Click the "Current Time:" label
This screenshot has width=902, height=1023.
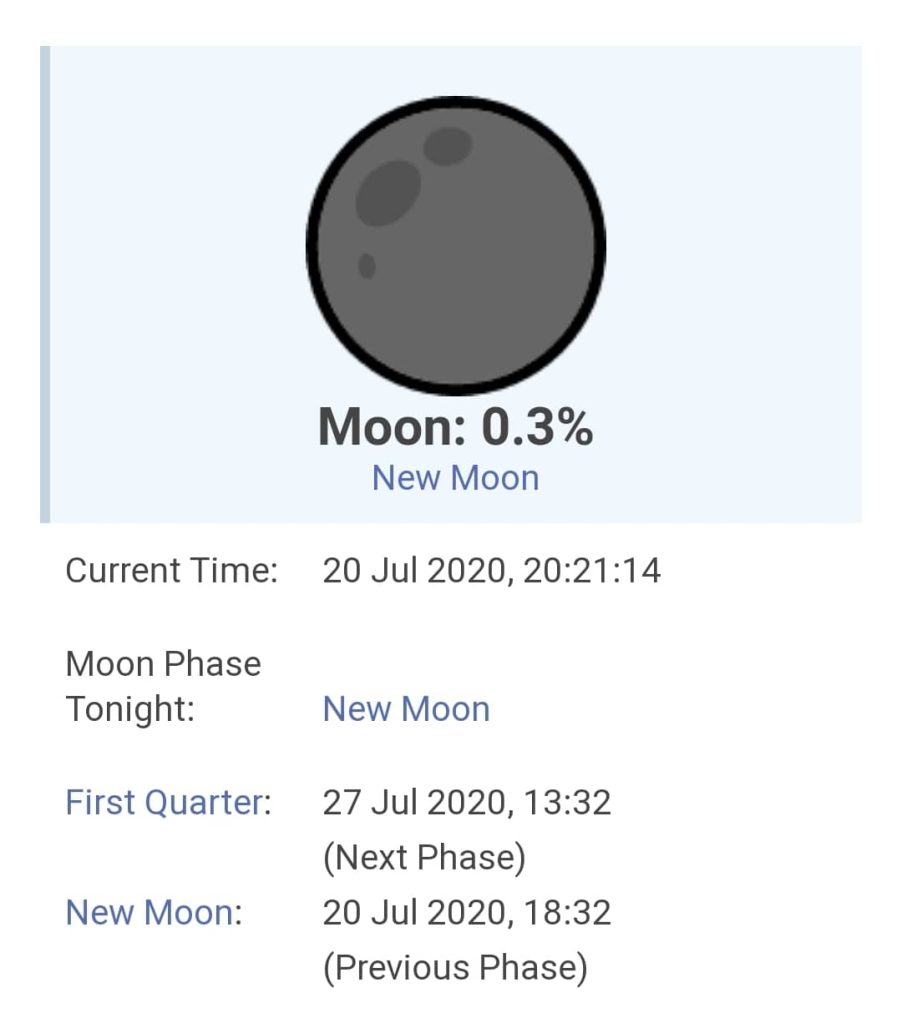point(171,571)
